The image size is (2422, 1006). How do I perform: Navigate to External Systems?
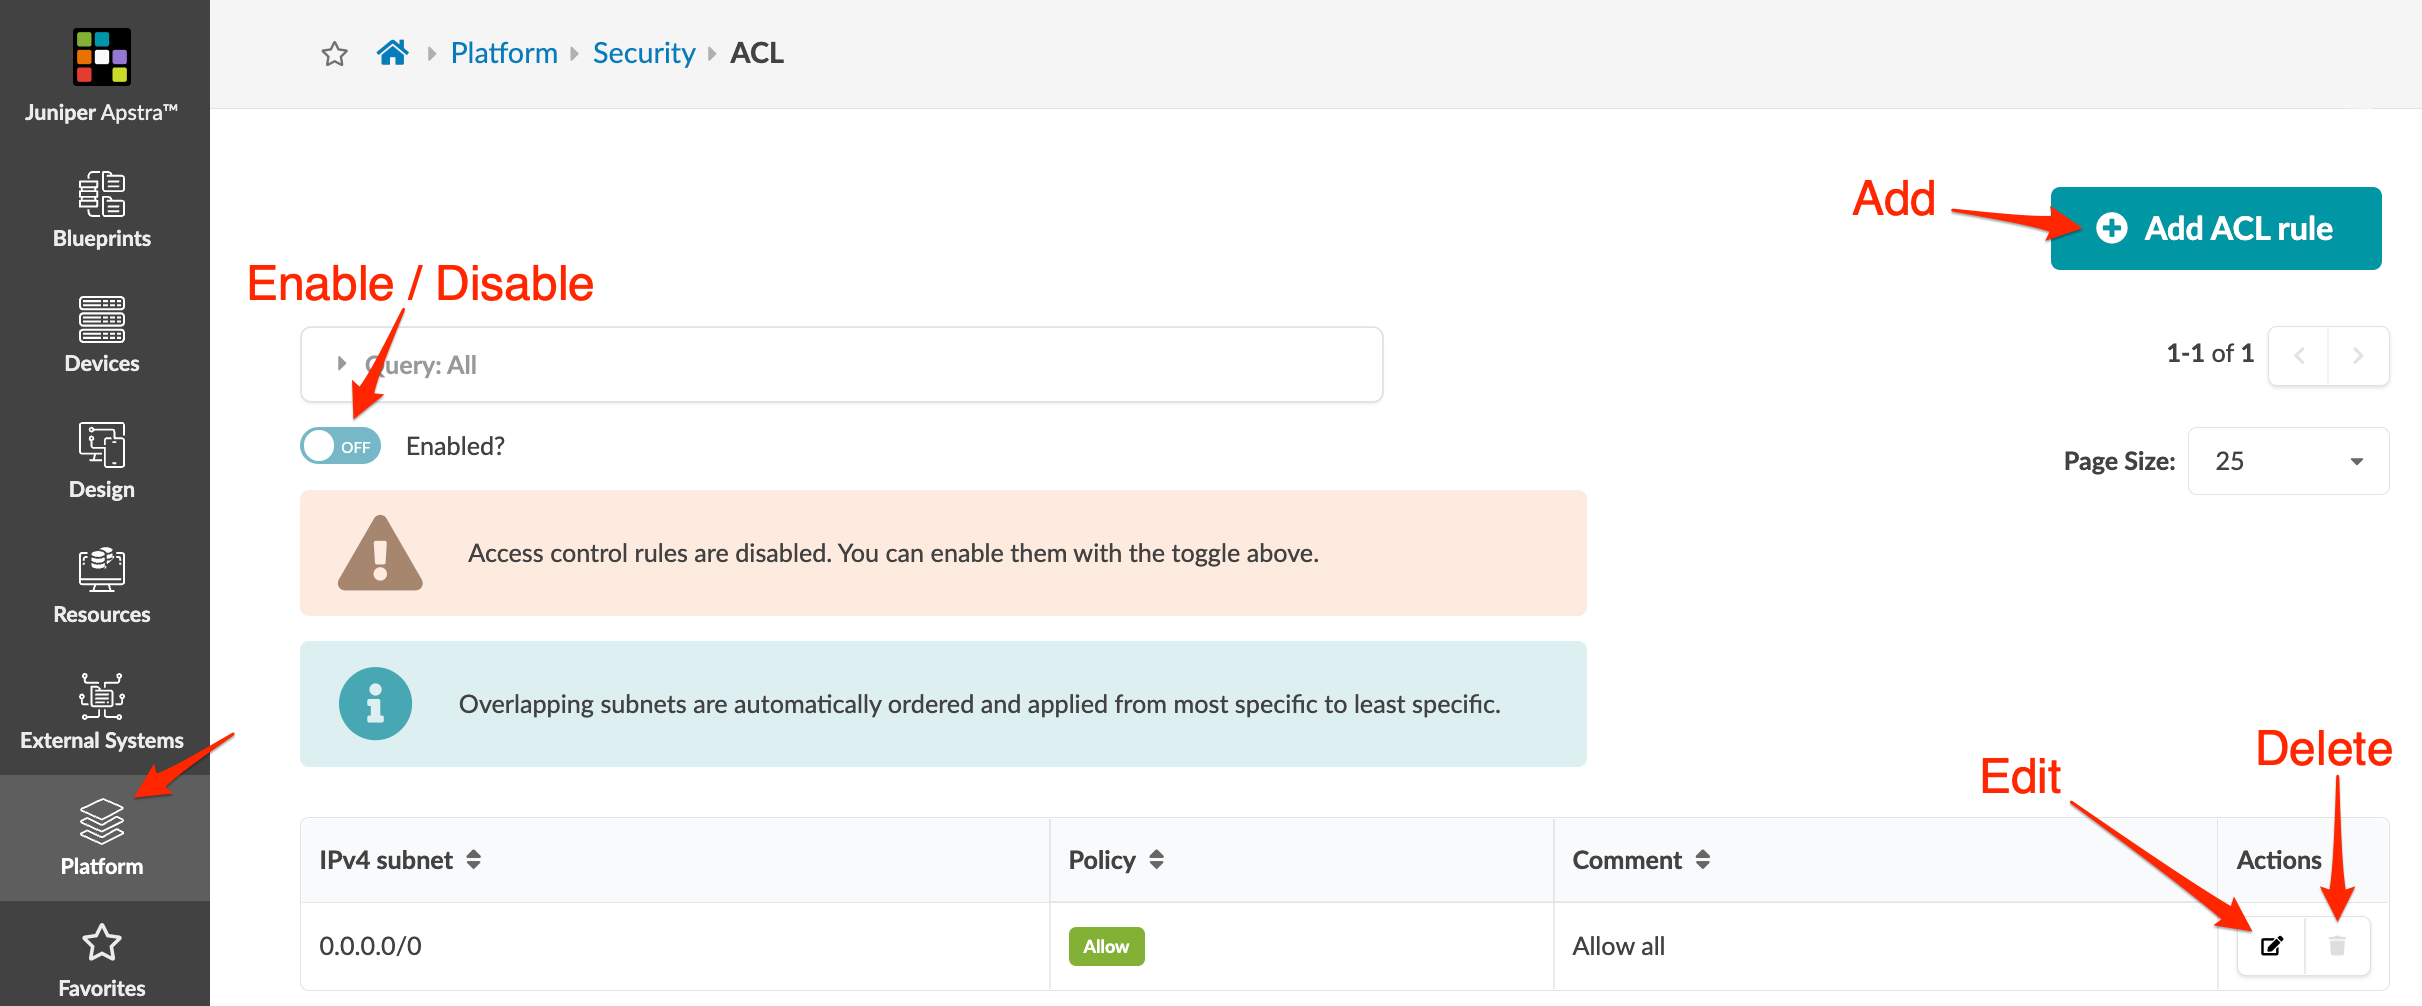tap(102, 712)
